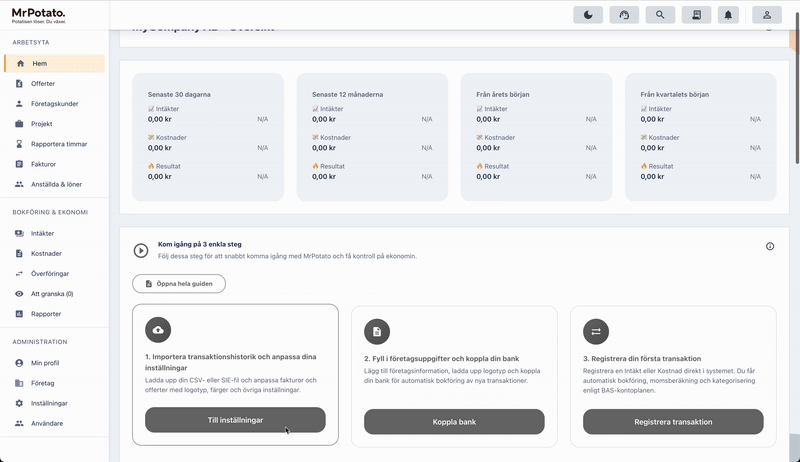The image size is (800, 462).
Task: Click the document icon in step 2
Action: click(x=377, y=331)
